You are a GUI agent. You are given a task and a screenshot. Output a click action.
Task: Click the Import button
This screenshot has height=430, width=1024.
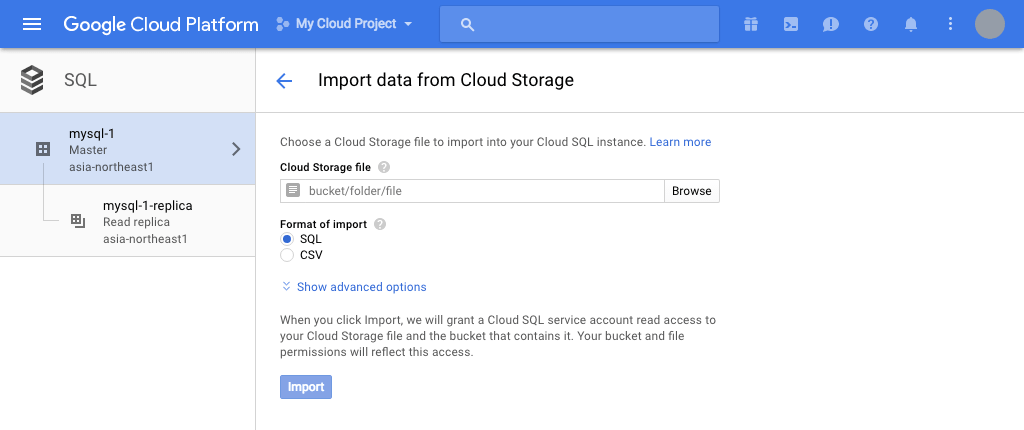tap(306, 387)
